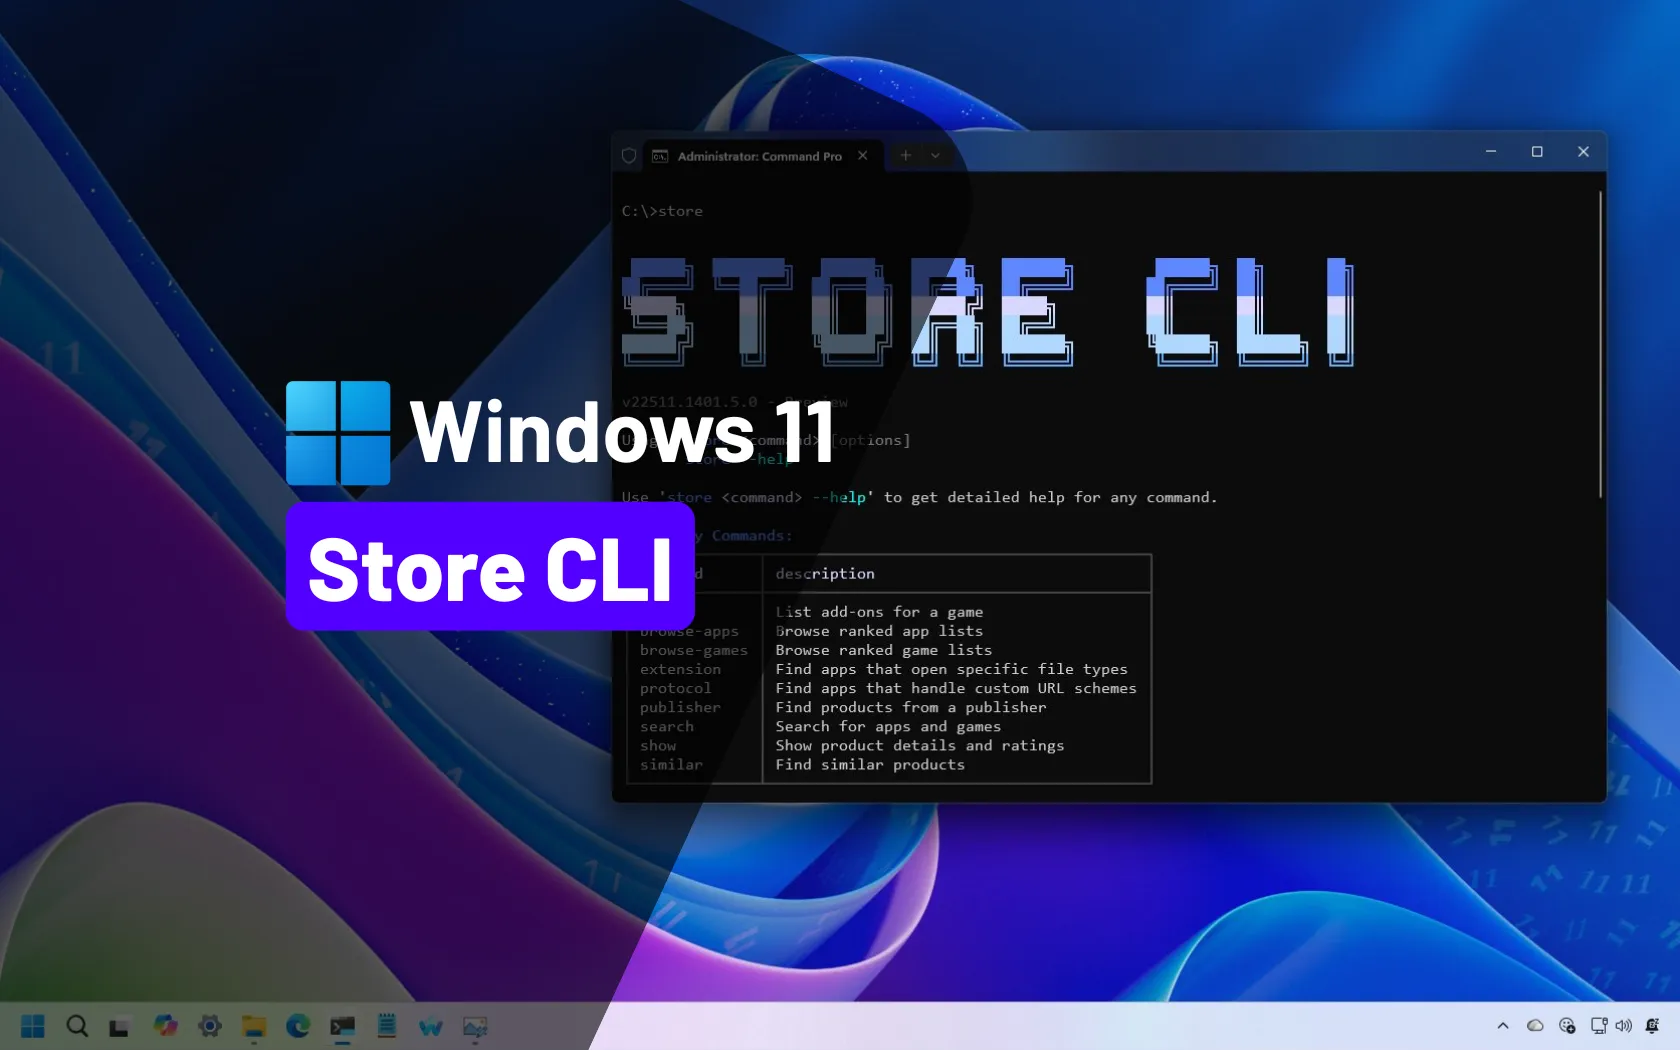Close the Administrator: Command Prompt tab

862,155
